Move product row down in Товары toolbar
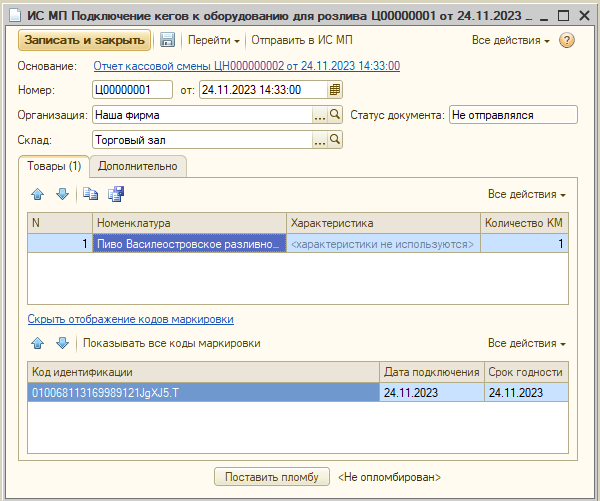This screenshot has width=600, height=501. pos(61,194)
